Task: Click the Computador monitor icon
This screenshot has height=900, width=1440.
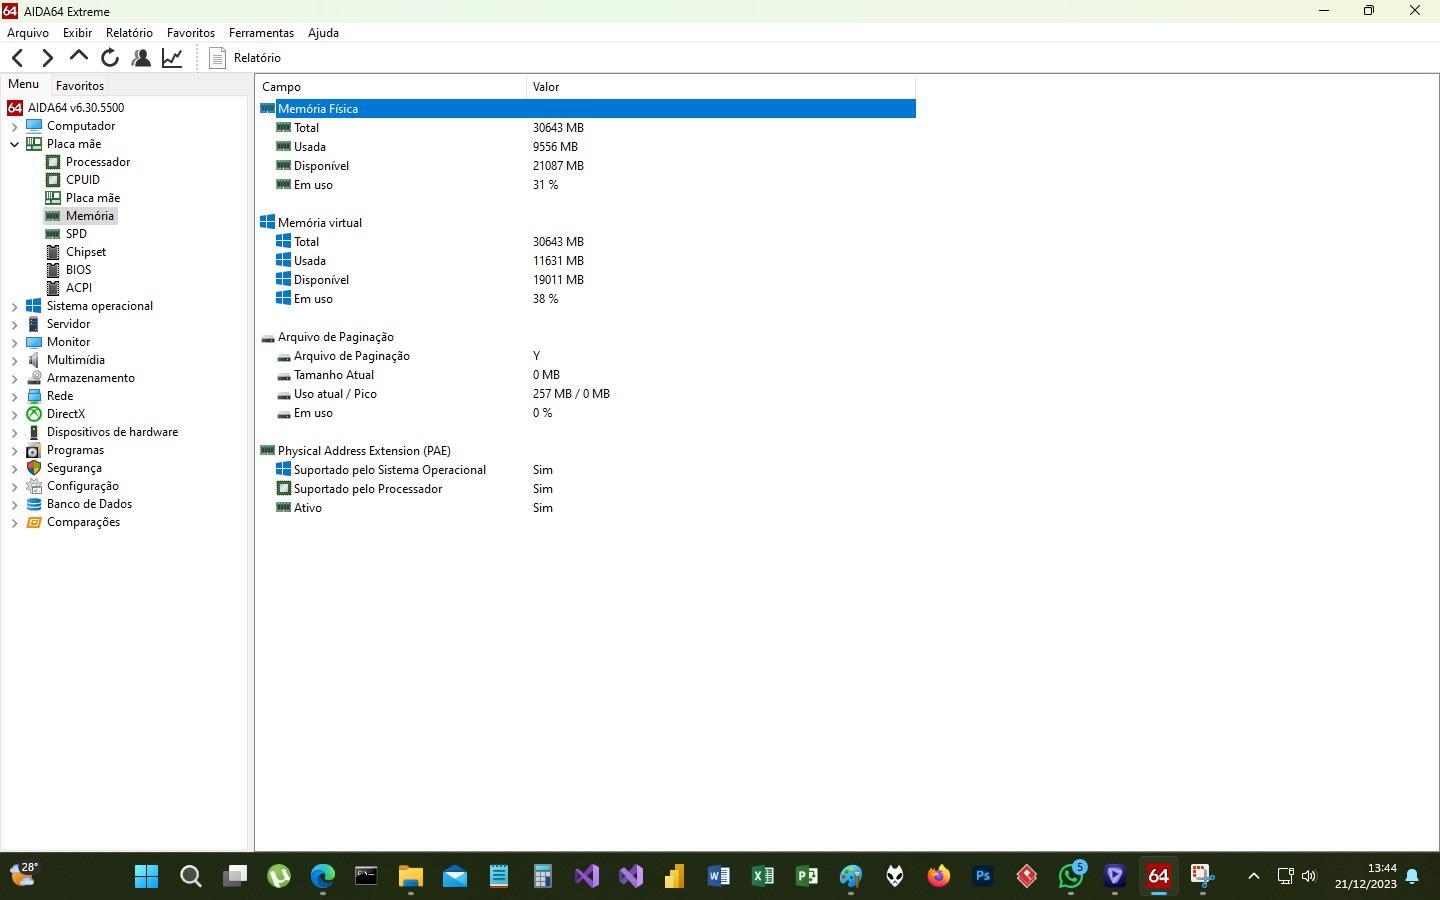Action: coord(34,126)
